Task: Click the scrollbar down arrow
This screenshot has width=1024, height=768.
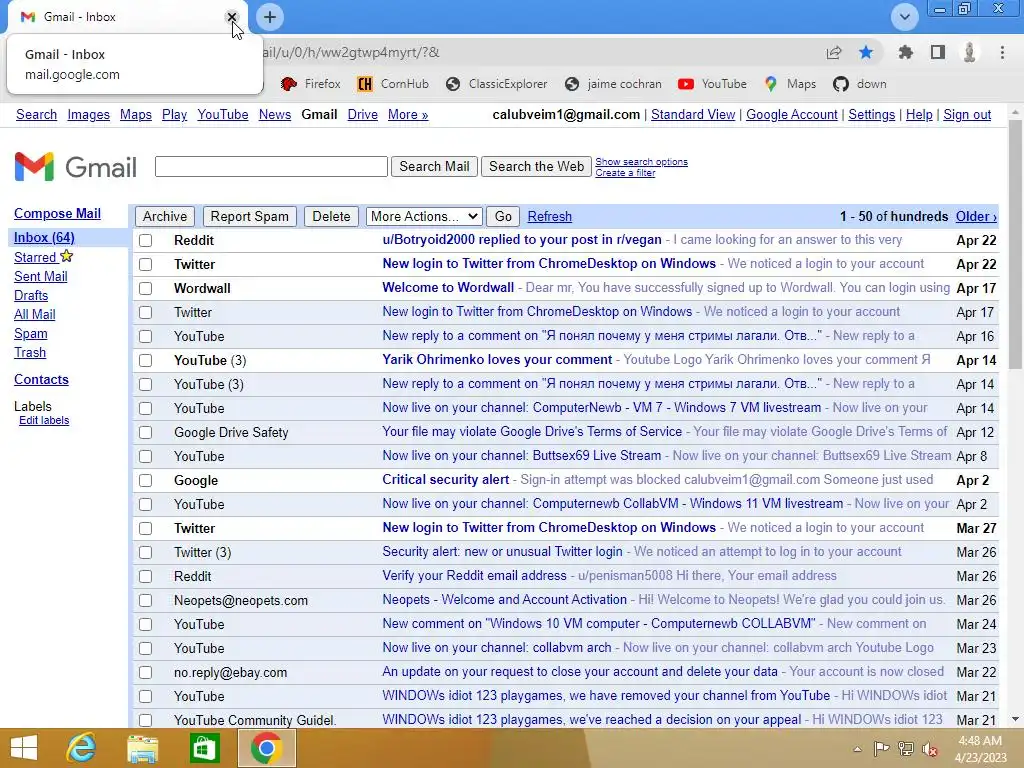Action: click(x=1016, y=719)
